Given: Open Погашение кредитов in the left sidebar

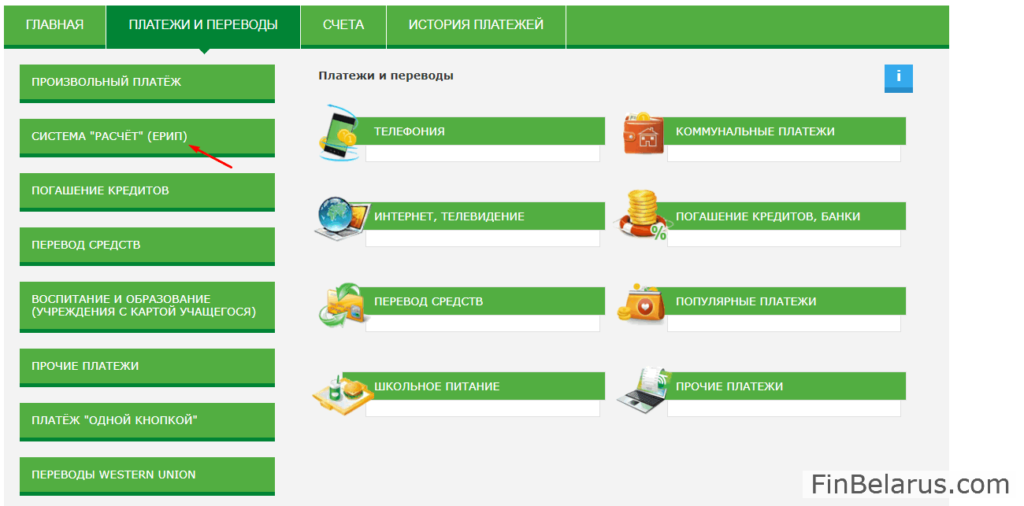Looking at the screenshot, I should pos(146,190).
